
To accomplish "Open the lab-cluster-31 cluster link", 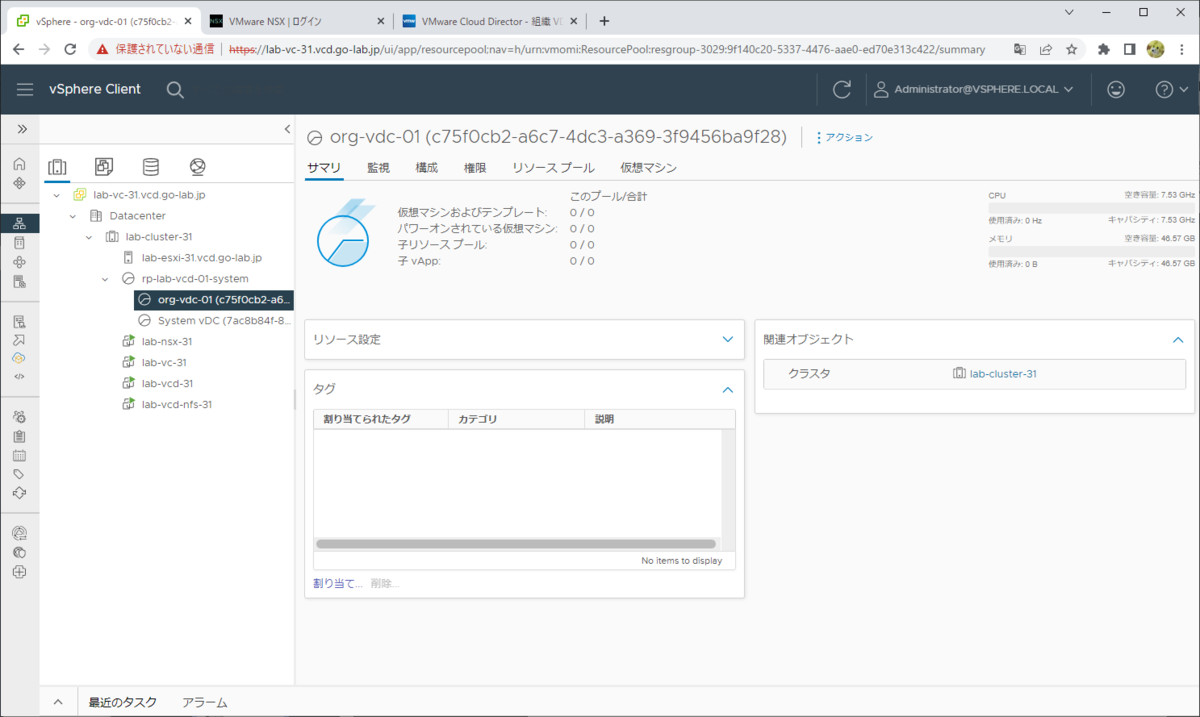I will tap(1003, 374).
